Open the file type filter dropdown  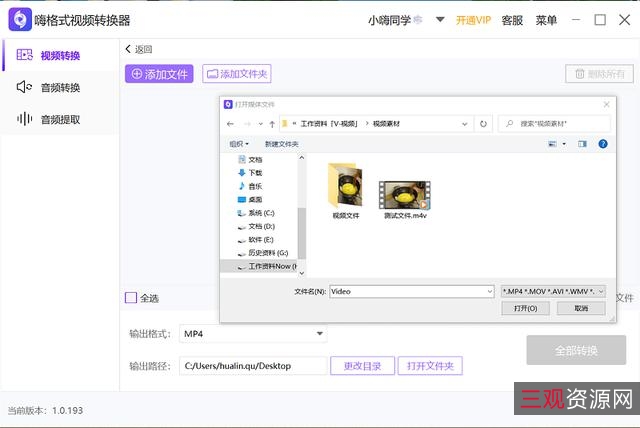point(553,291)
